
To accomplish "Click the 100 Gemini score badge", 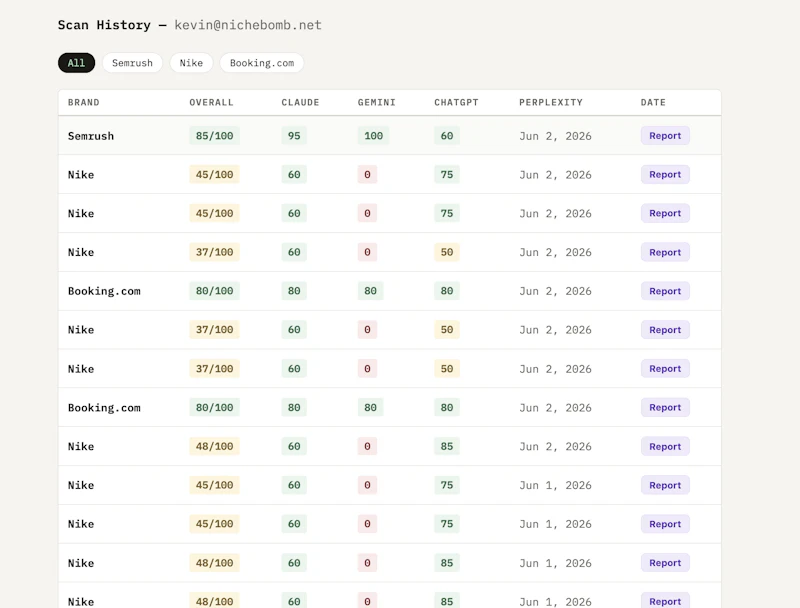I will (373, 136).
